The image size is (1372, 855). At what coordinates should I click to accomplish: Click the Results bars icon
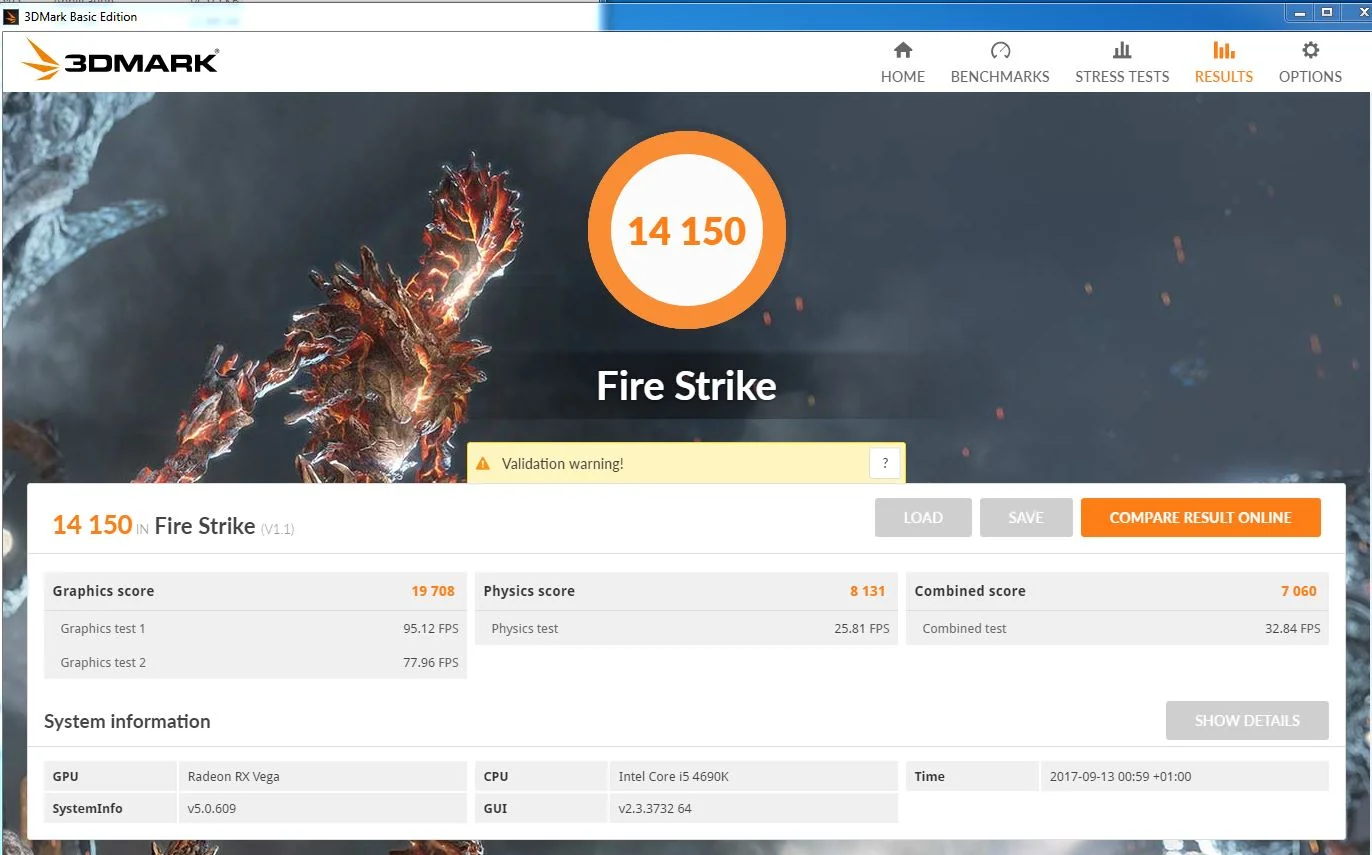[1224, 50]
